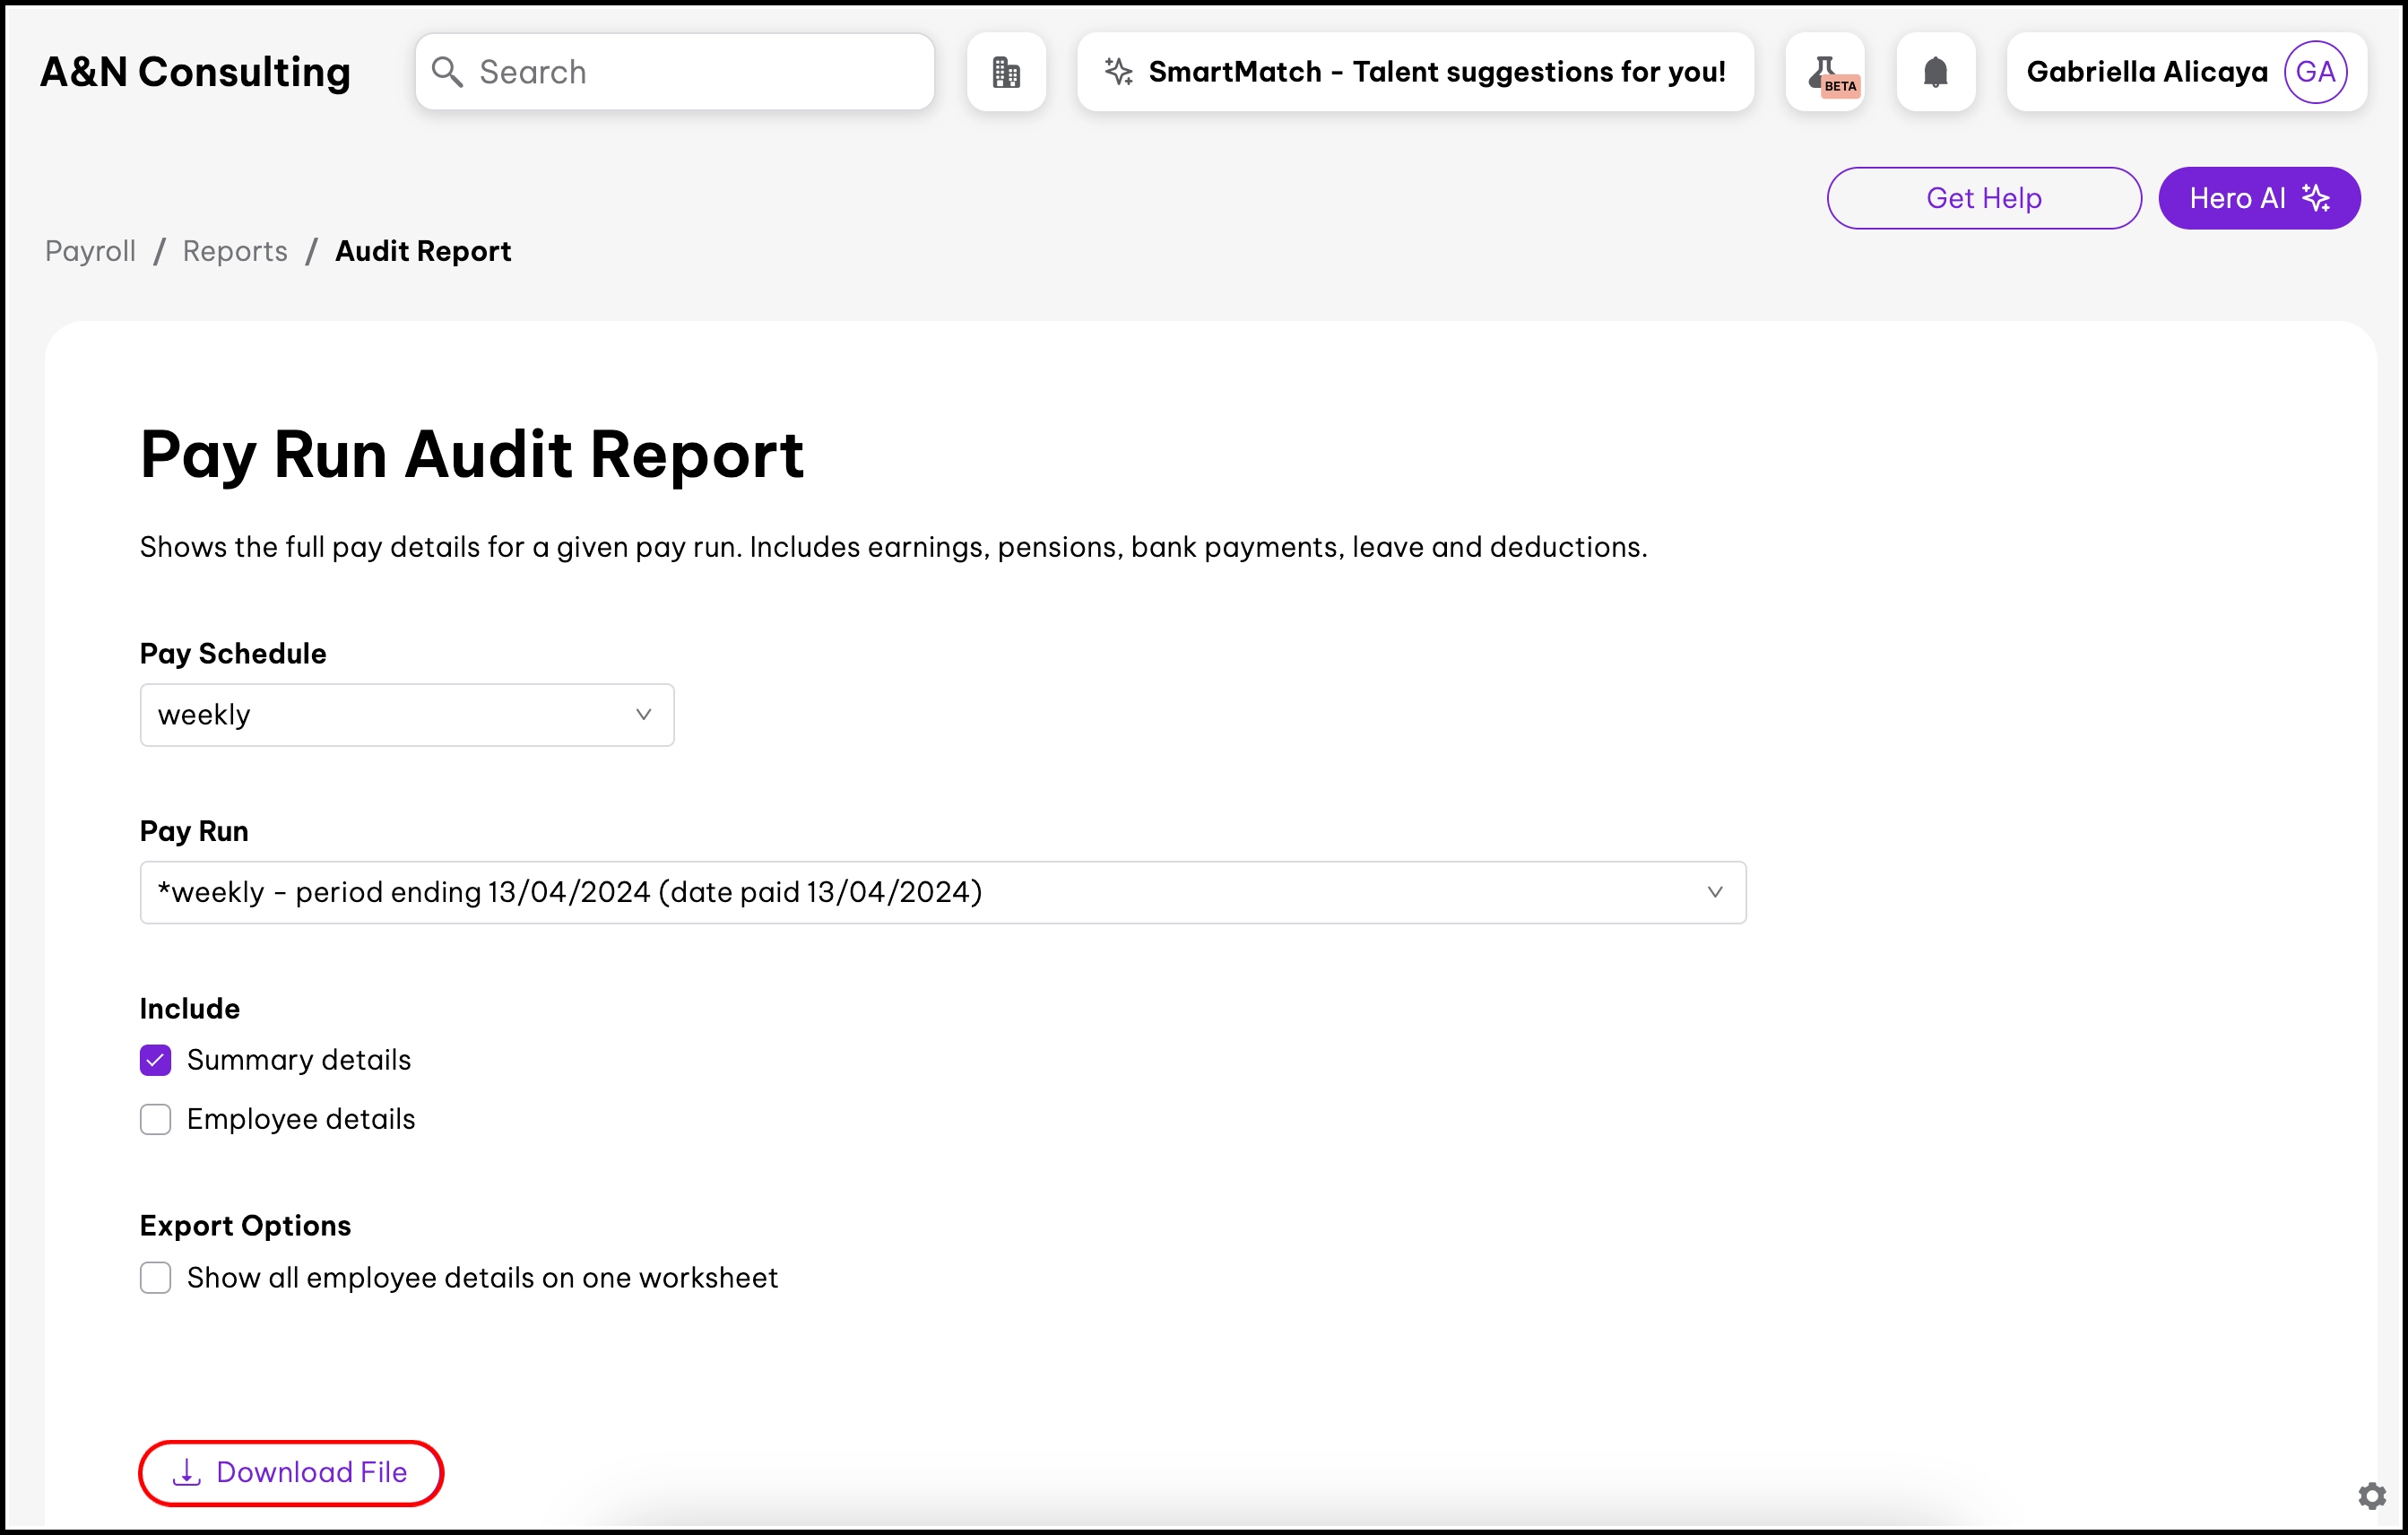Open the Pay Run dropdown
The height and width of the screenshot is (1535, 2408).
942,892
